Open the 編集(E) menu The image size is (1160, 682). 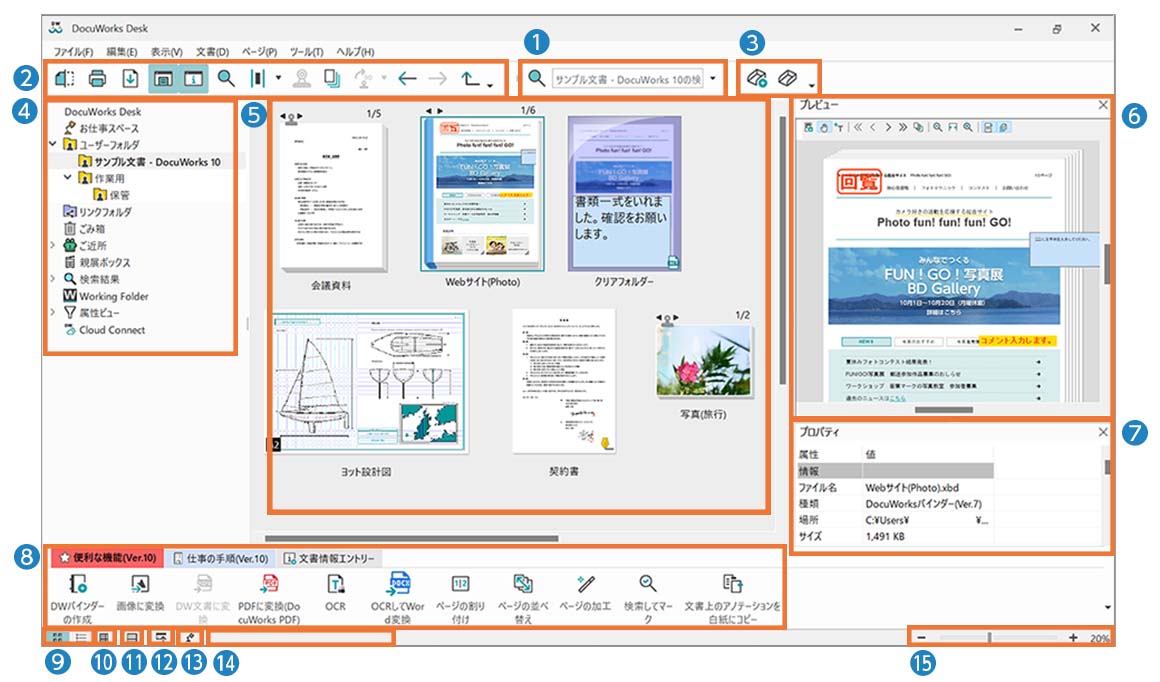(121, 52)
